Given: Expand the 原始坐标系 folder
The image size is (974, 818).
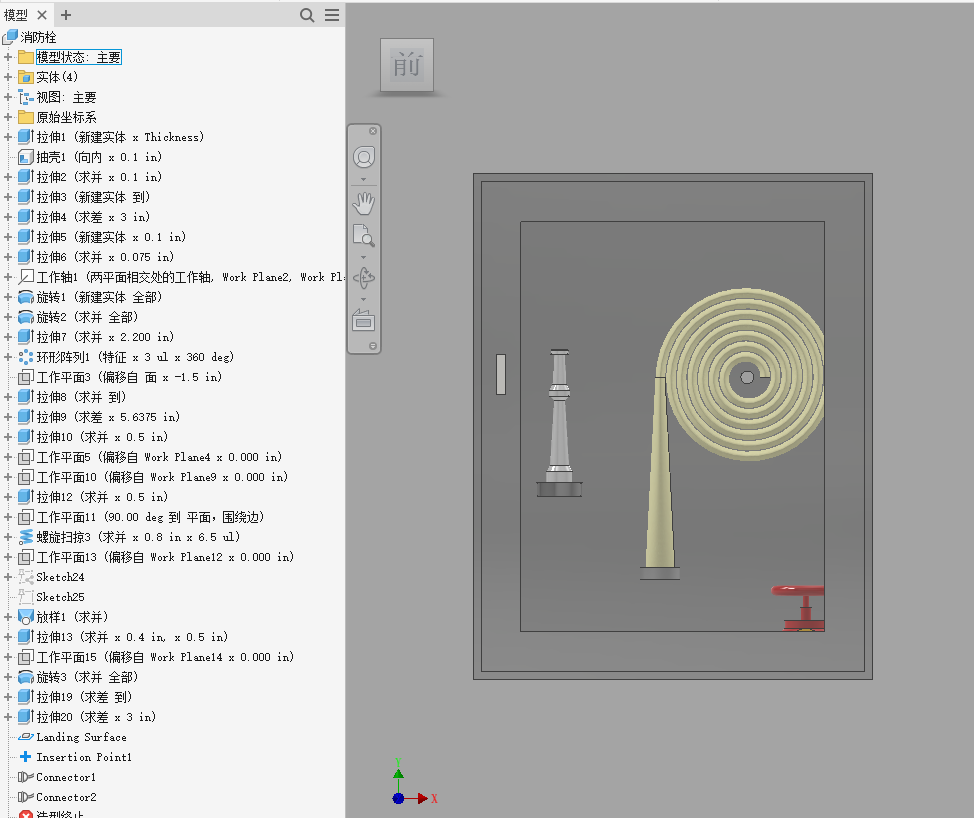Looking at the screenshot, I should coord(8,117).
